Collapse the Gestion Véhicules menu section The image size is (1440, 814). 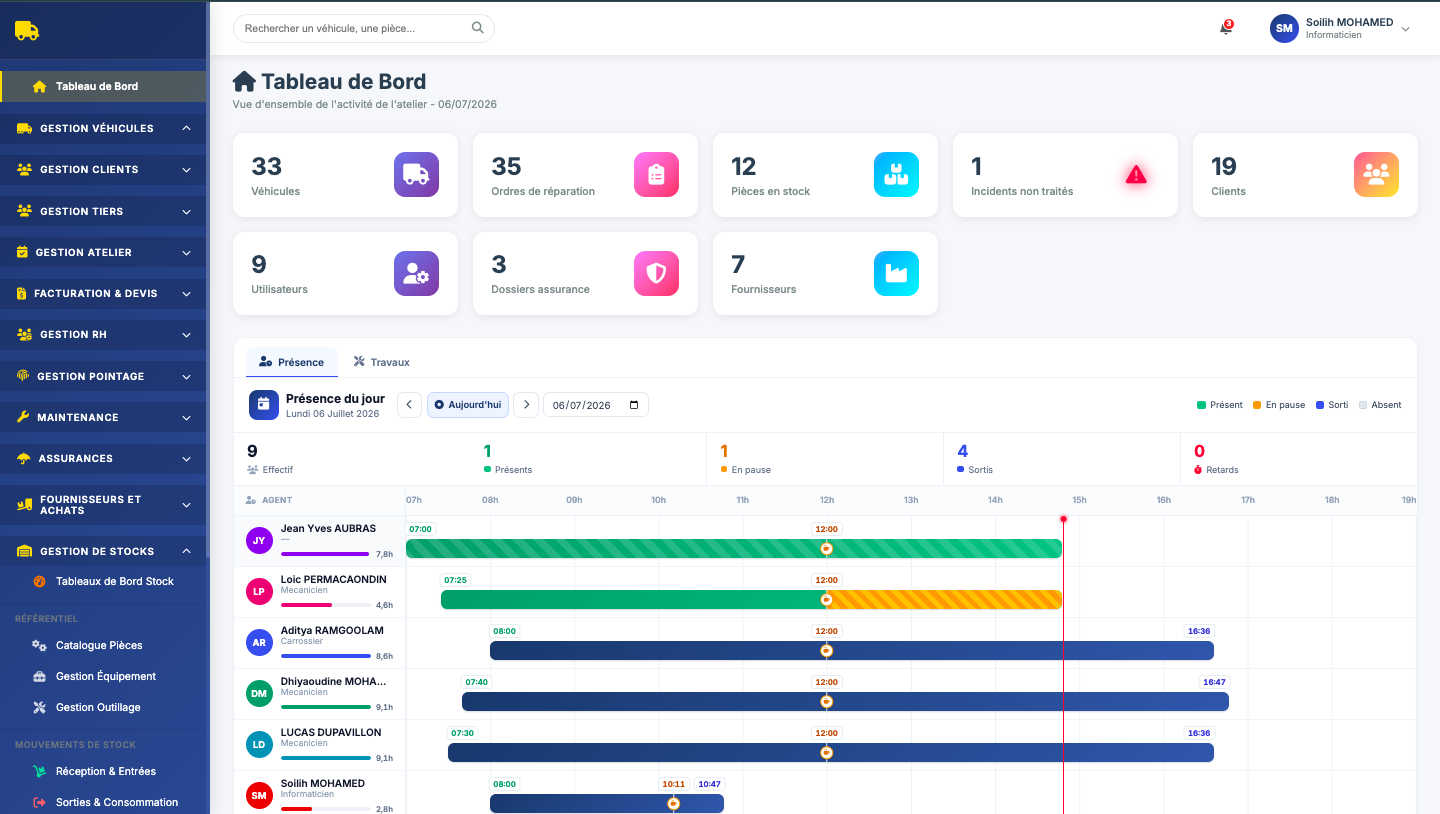[x=103, y=128]
